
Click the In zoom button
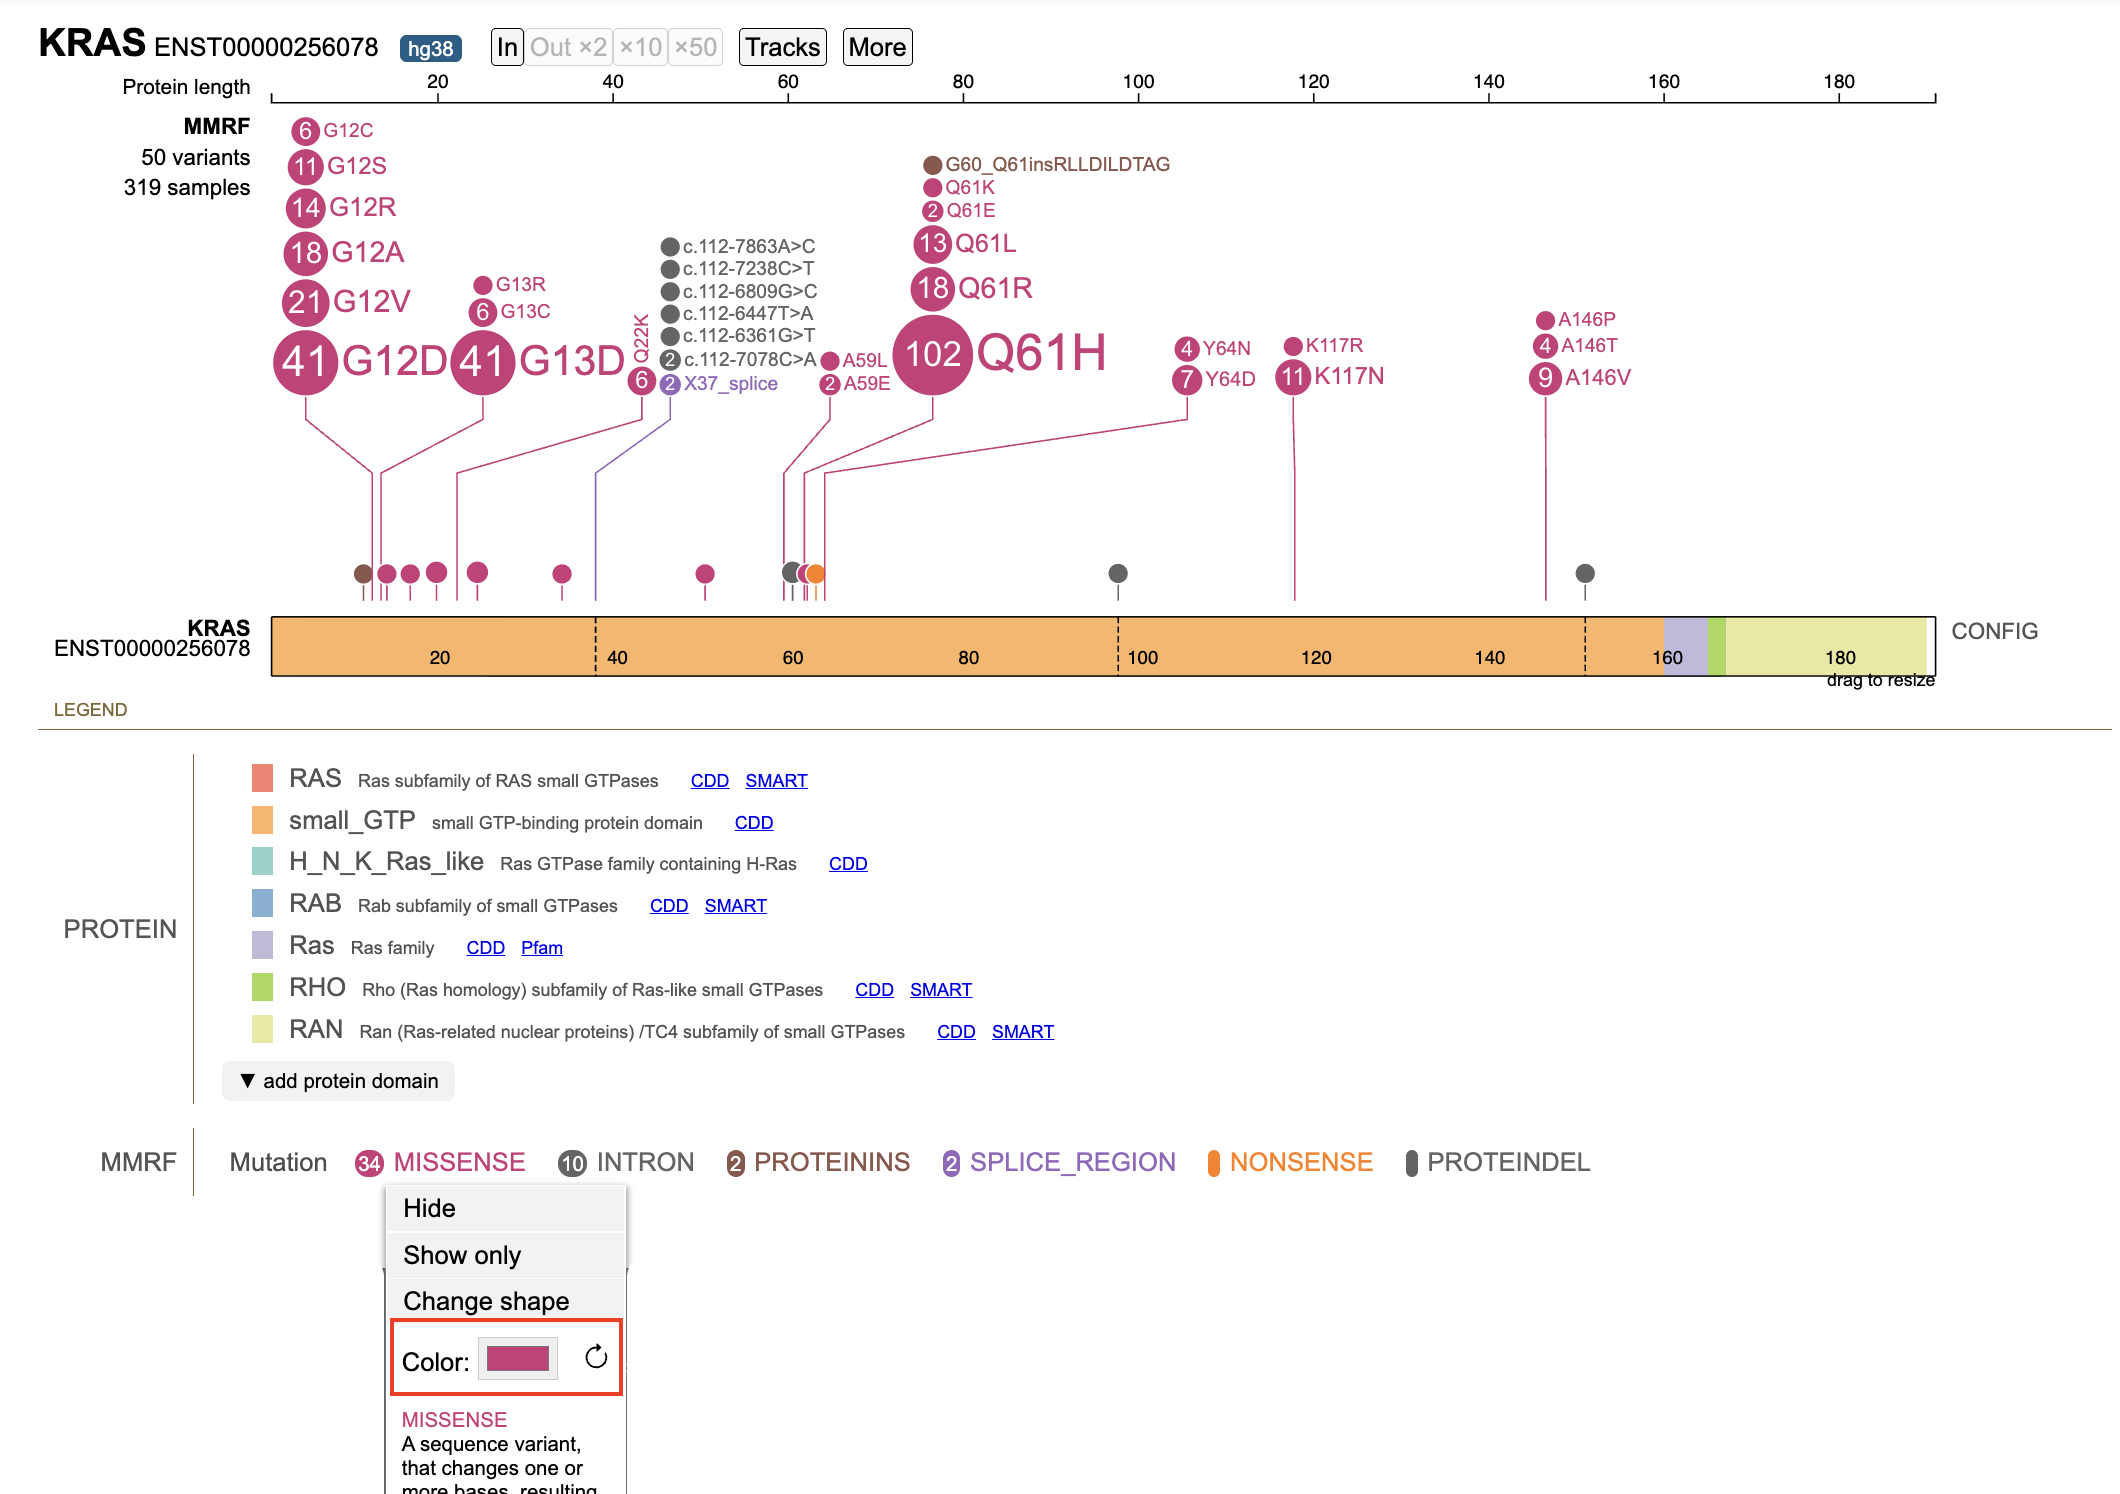pos(507,47)
